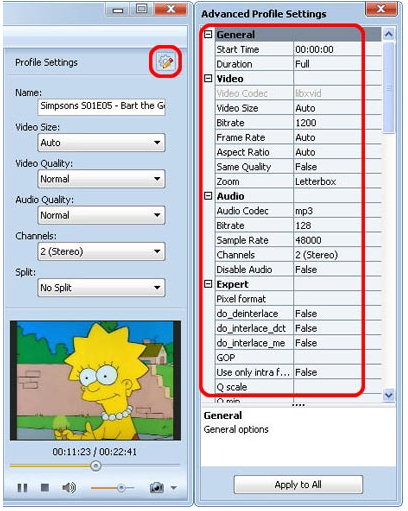Minimize the main window
Viewport: 408px width, 511px height.
(x=118, y=9)
